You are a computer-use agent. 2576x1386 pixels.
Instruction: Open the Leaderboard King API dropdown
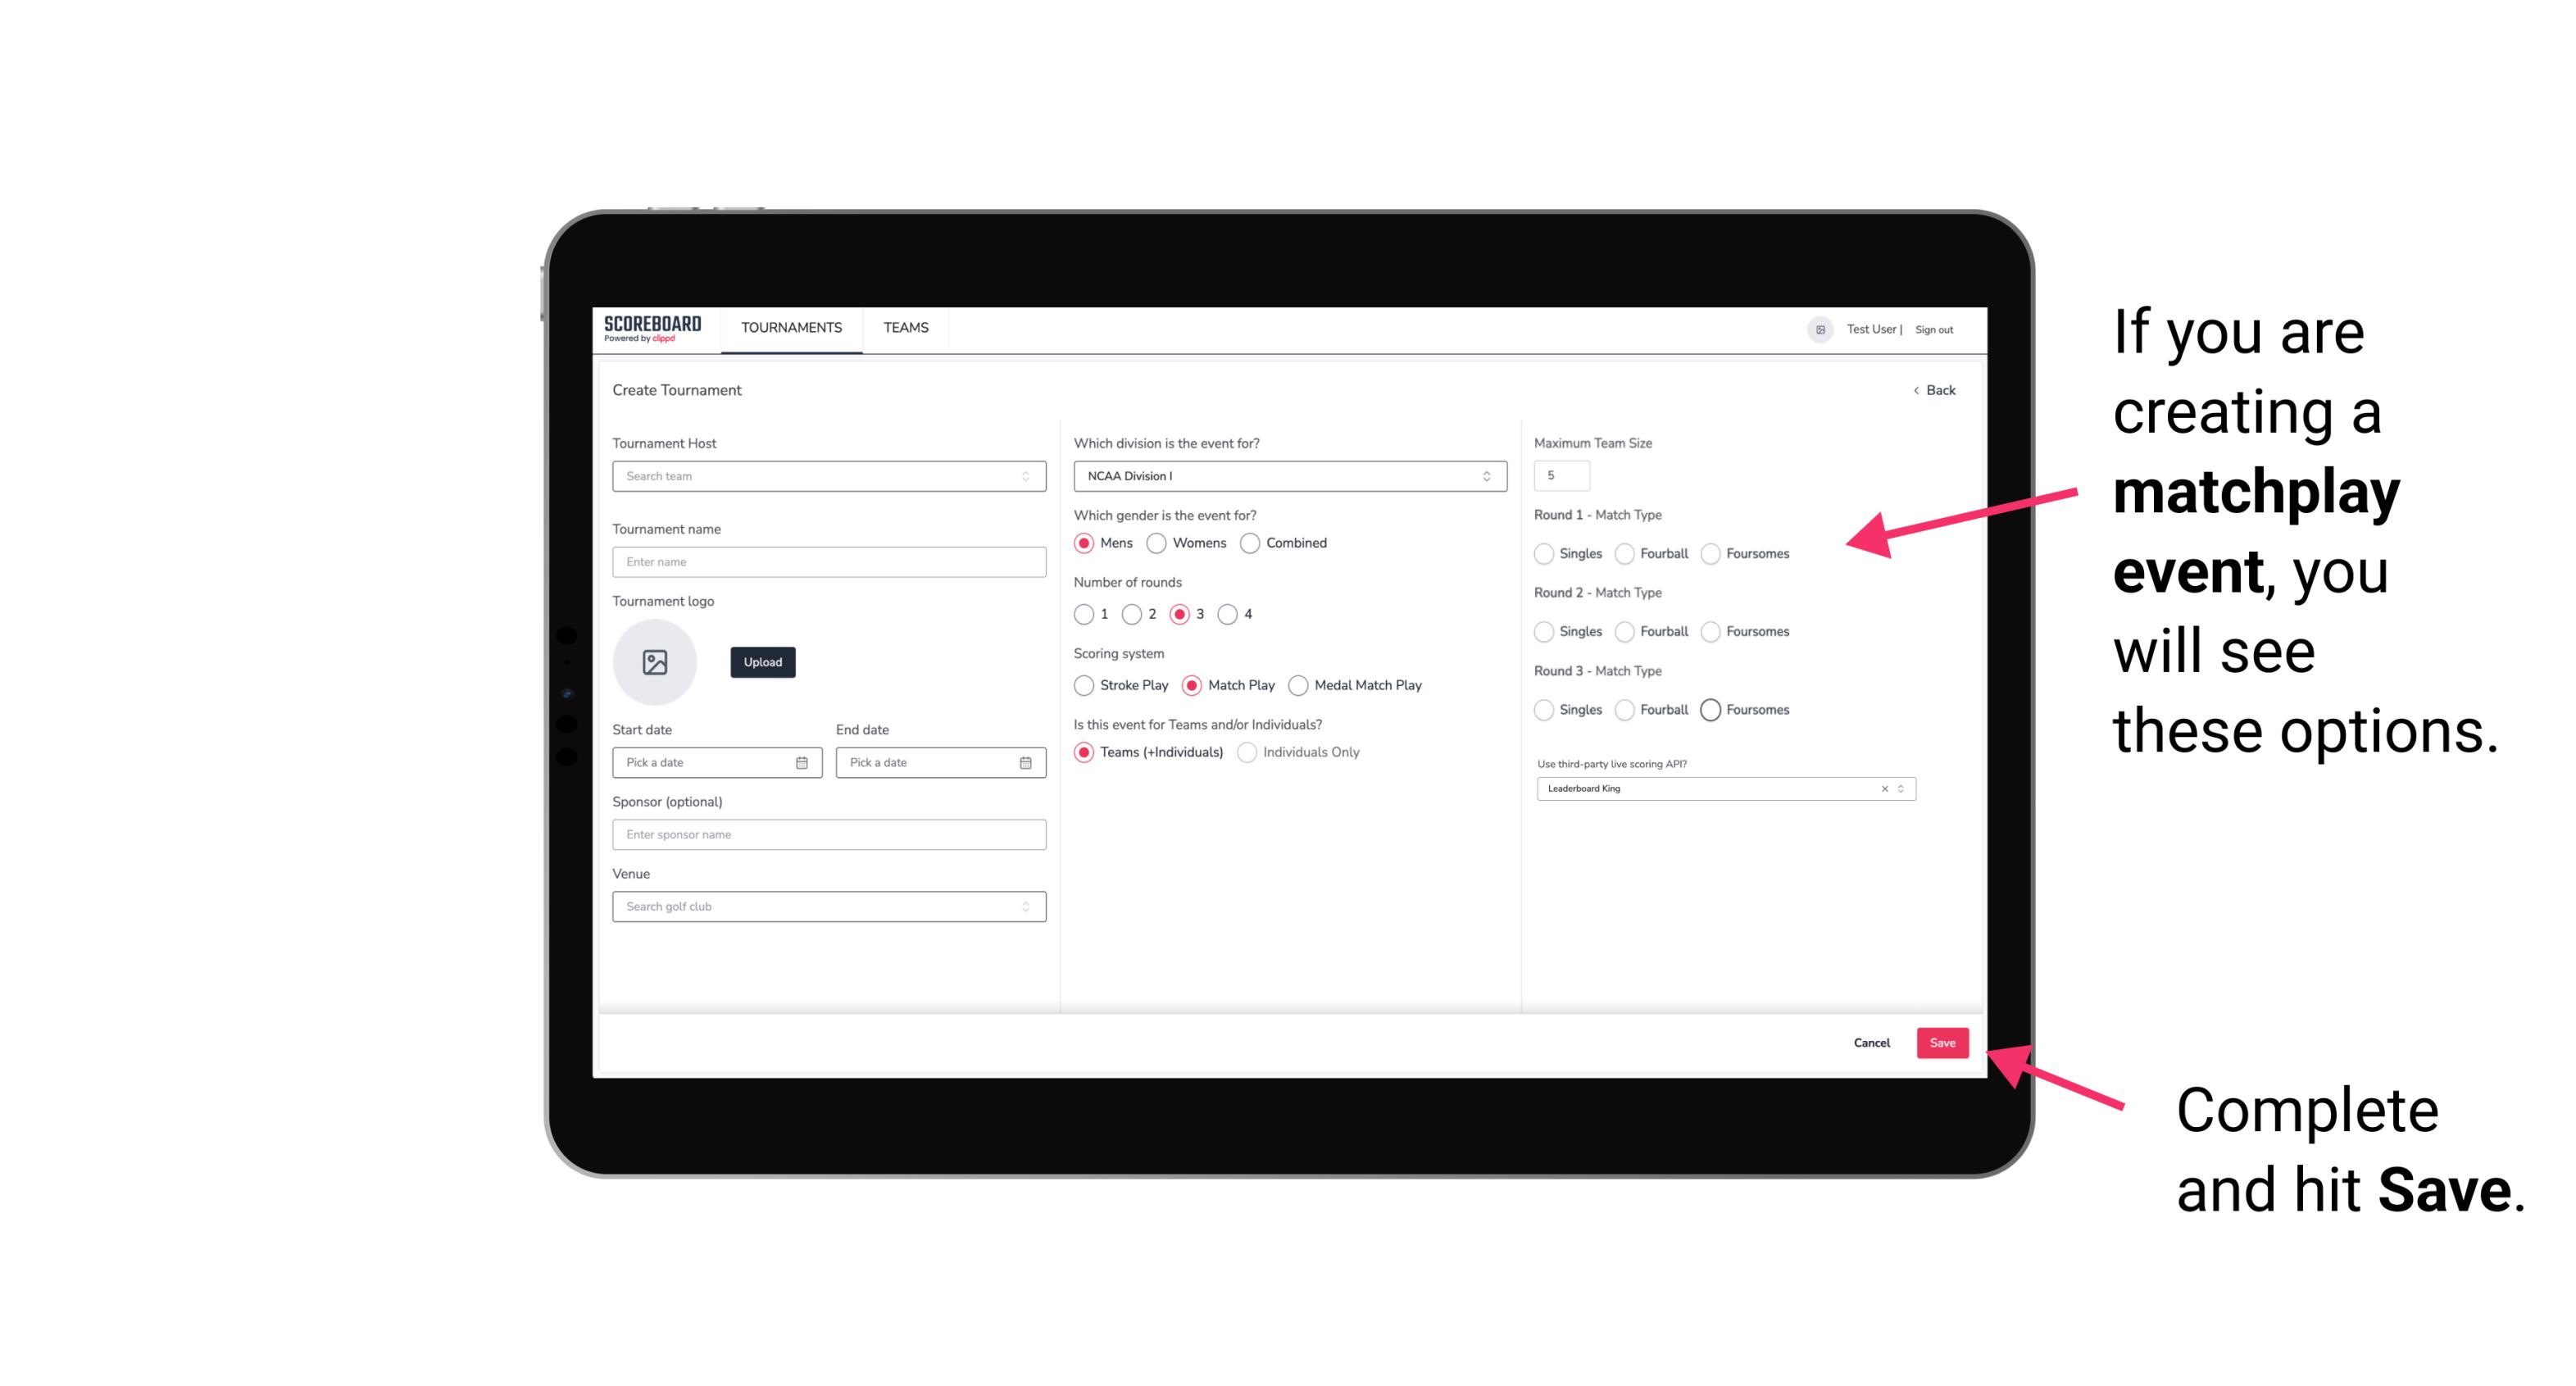coord(1897,788)
